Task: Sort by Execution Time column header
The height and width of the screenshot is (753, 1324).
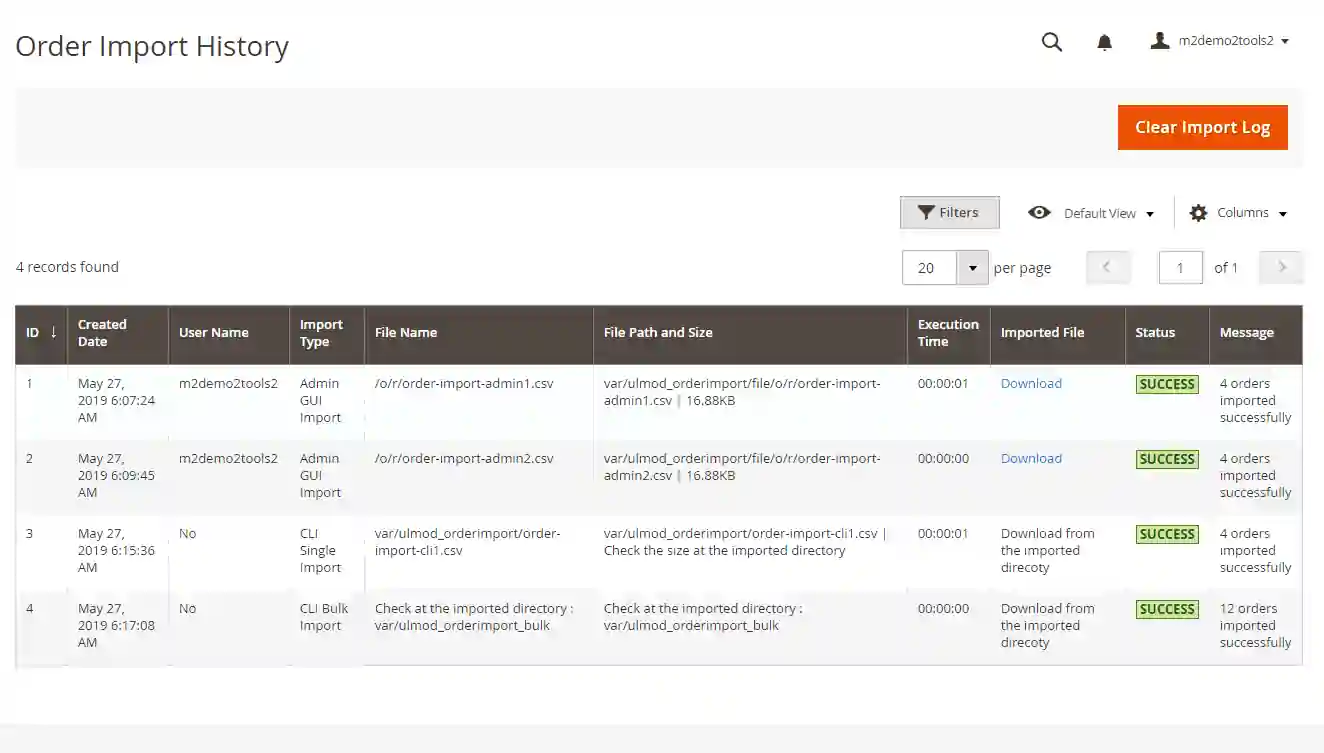Action: point(948,333)
